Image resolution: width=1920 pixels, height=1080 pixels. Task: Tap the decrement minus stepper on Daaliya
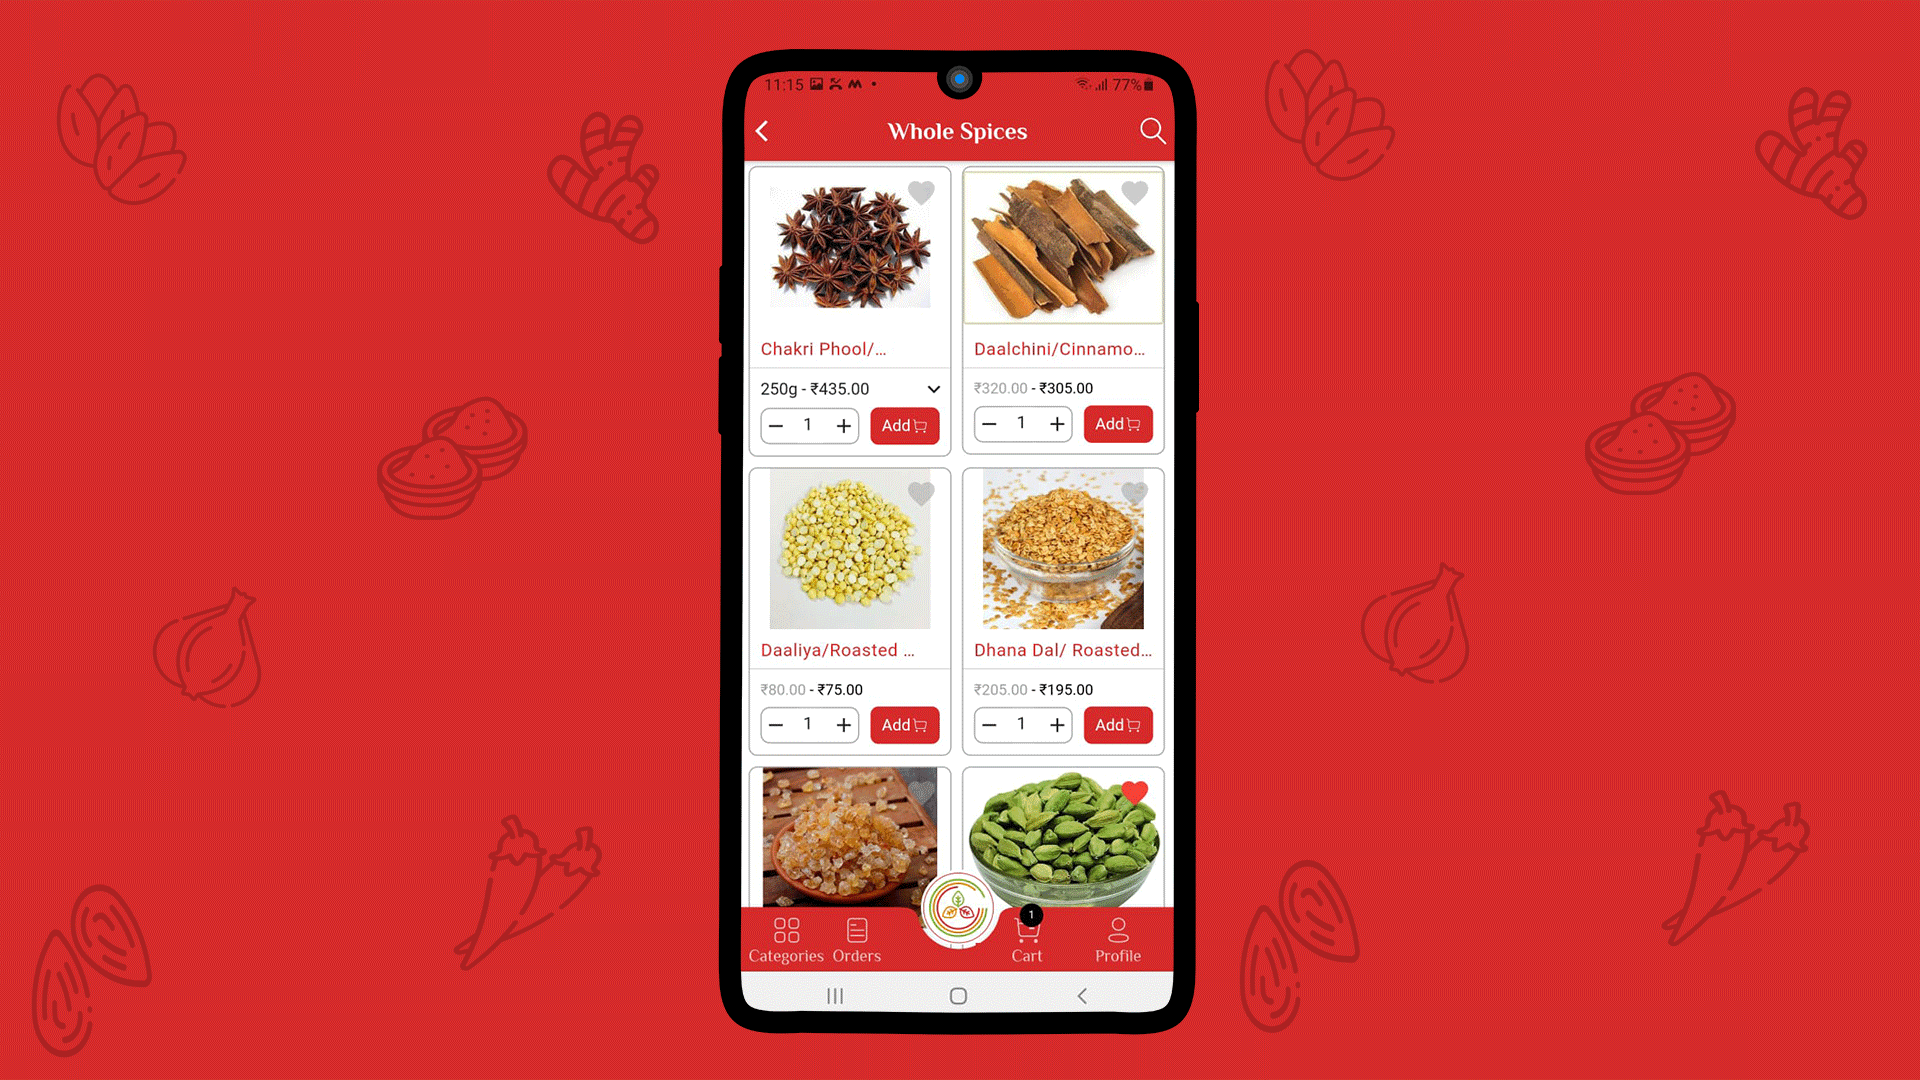[777, 724]
